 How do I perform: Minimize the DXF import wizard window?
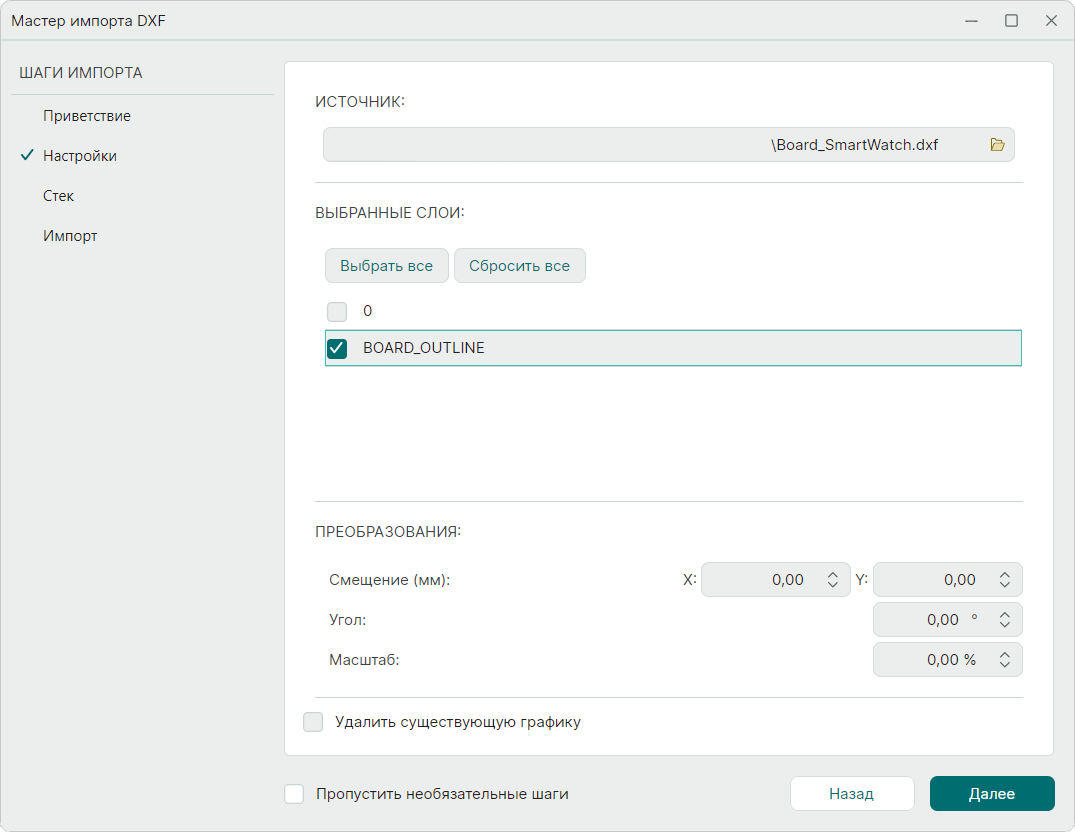[971, 20]
